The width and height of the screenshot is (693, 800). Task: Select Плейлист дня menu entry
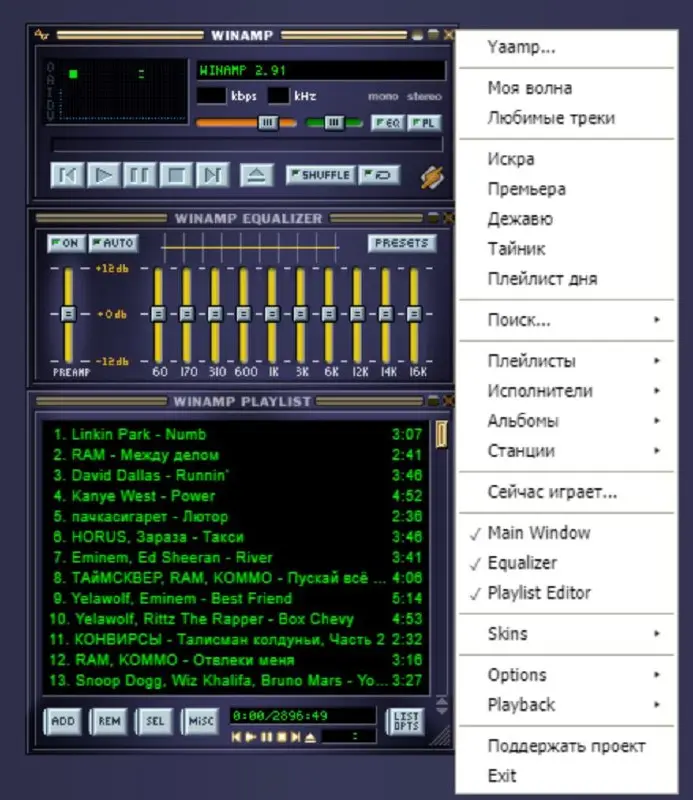(566, 279)
